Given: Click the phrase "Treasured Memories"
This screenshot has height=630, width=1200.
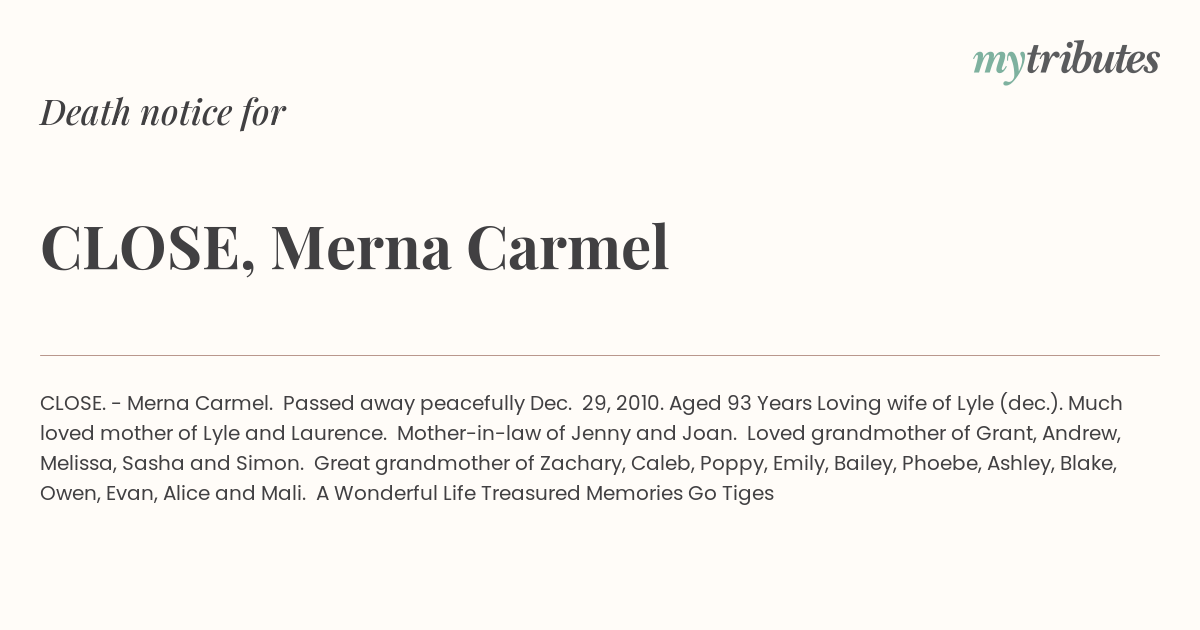Looking at the screenshot, I should click(x=578, y=494).
